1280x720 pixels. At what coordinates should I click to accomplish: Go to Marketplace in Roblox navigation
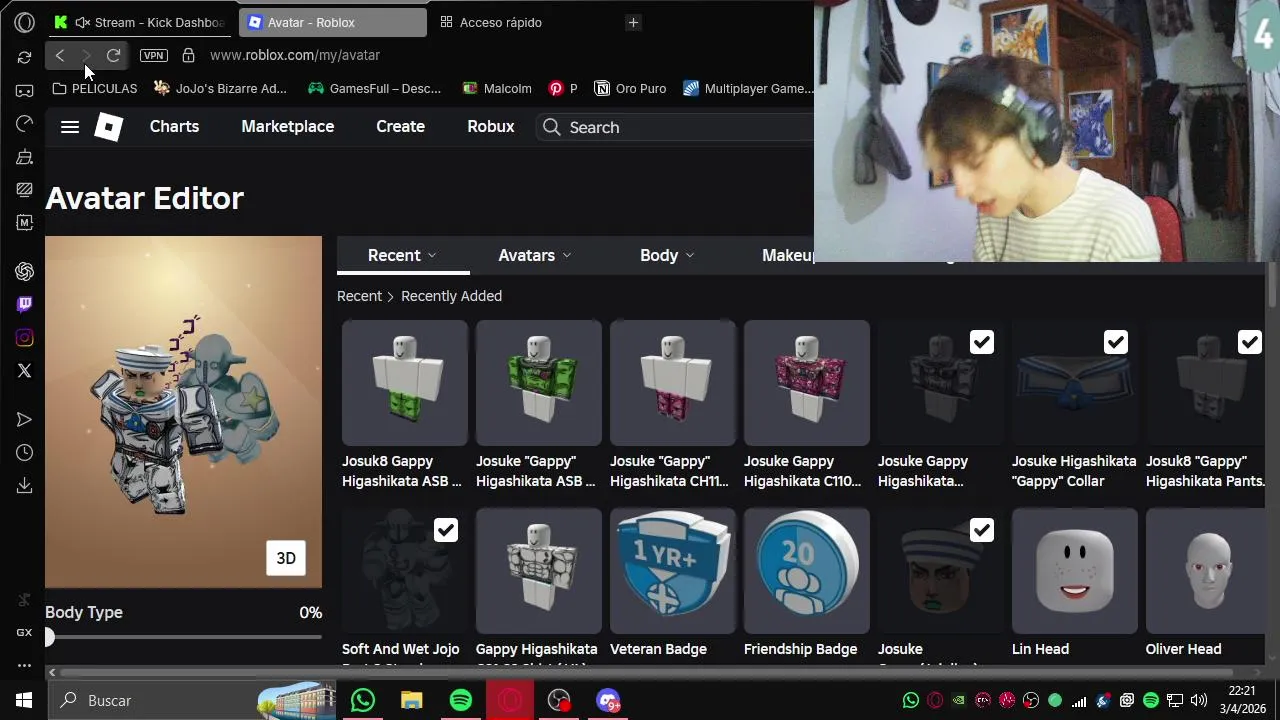pos(288,126)
